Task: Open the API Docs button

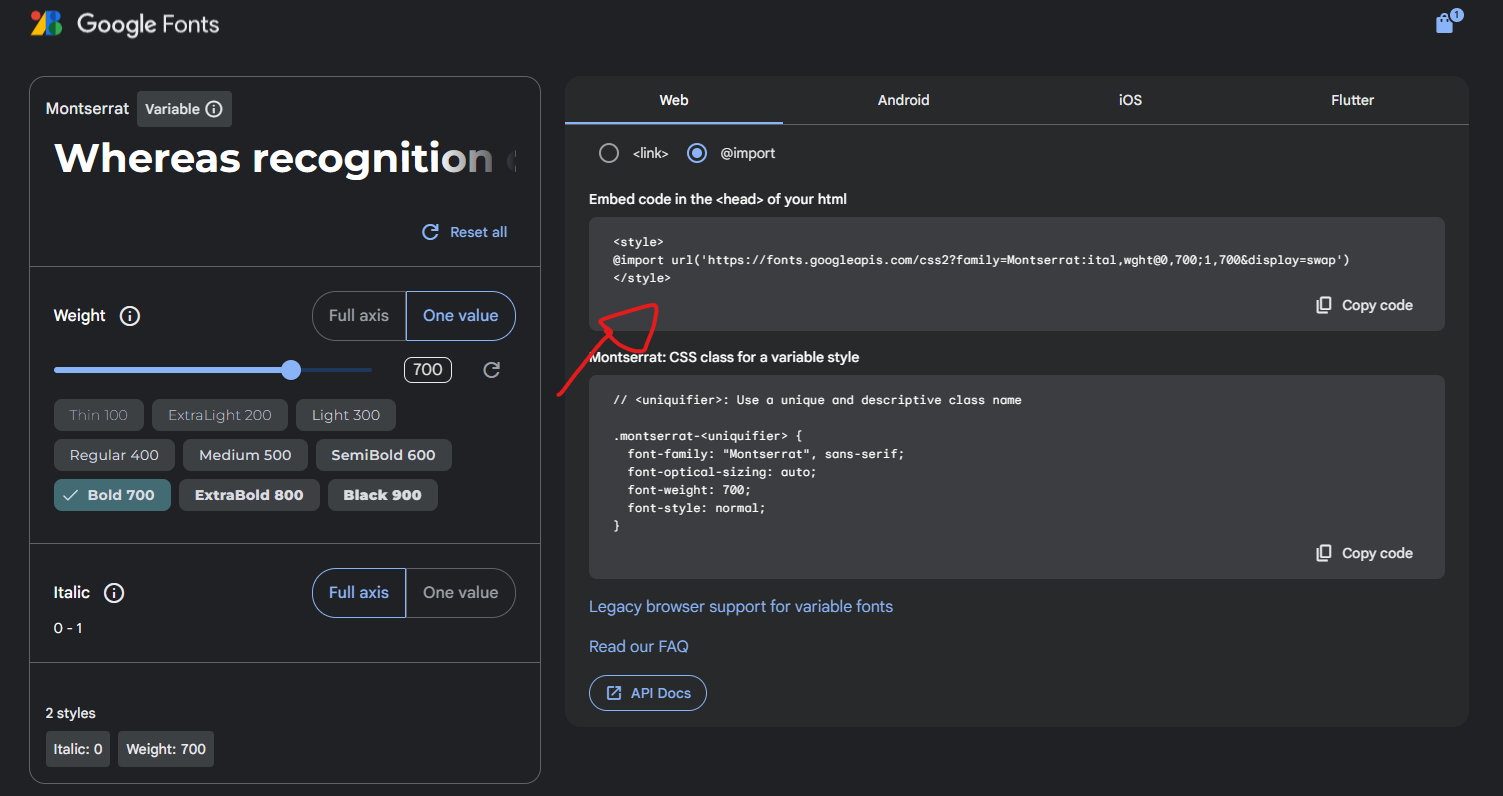Action: [x=648, y=693]
